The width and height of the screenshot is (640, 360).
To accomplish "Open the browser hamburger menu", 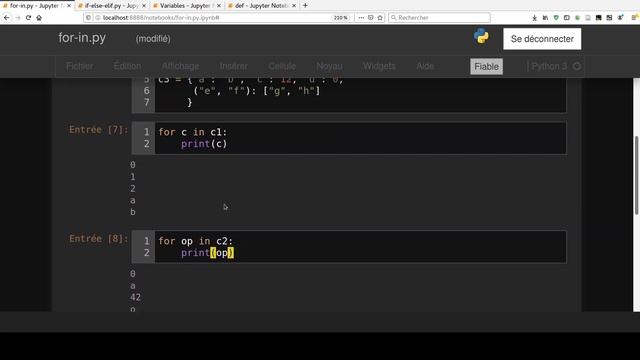I will click(x=635, y=18).
